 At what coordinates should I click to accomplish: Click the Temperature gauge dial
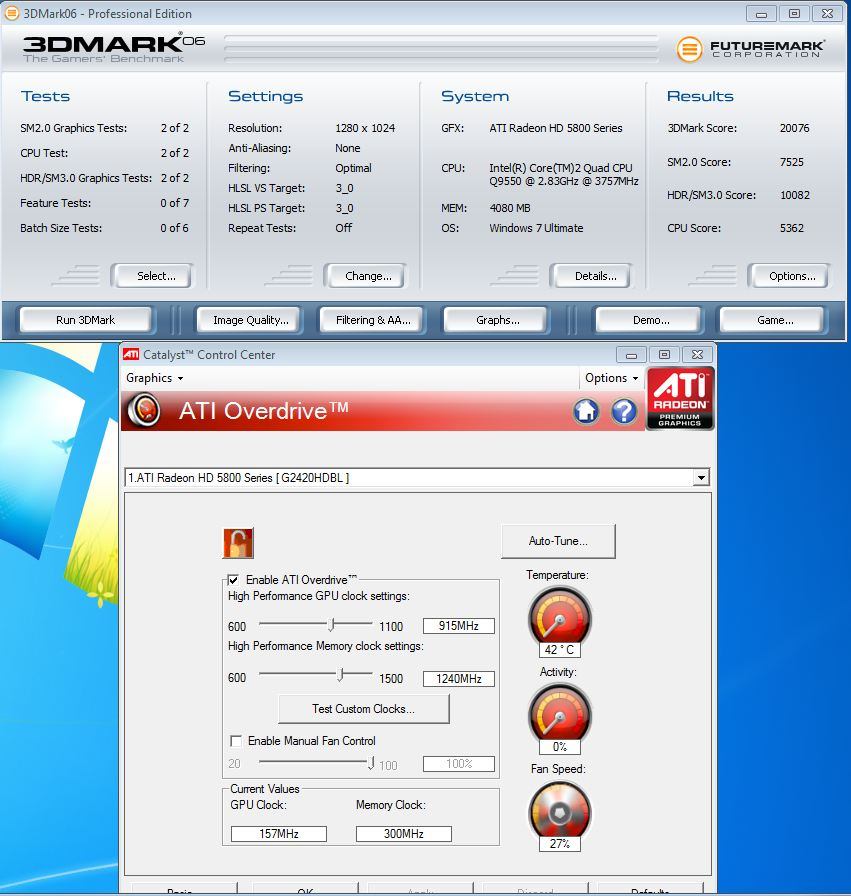560,616
